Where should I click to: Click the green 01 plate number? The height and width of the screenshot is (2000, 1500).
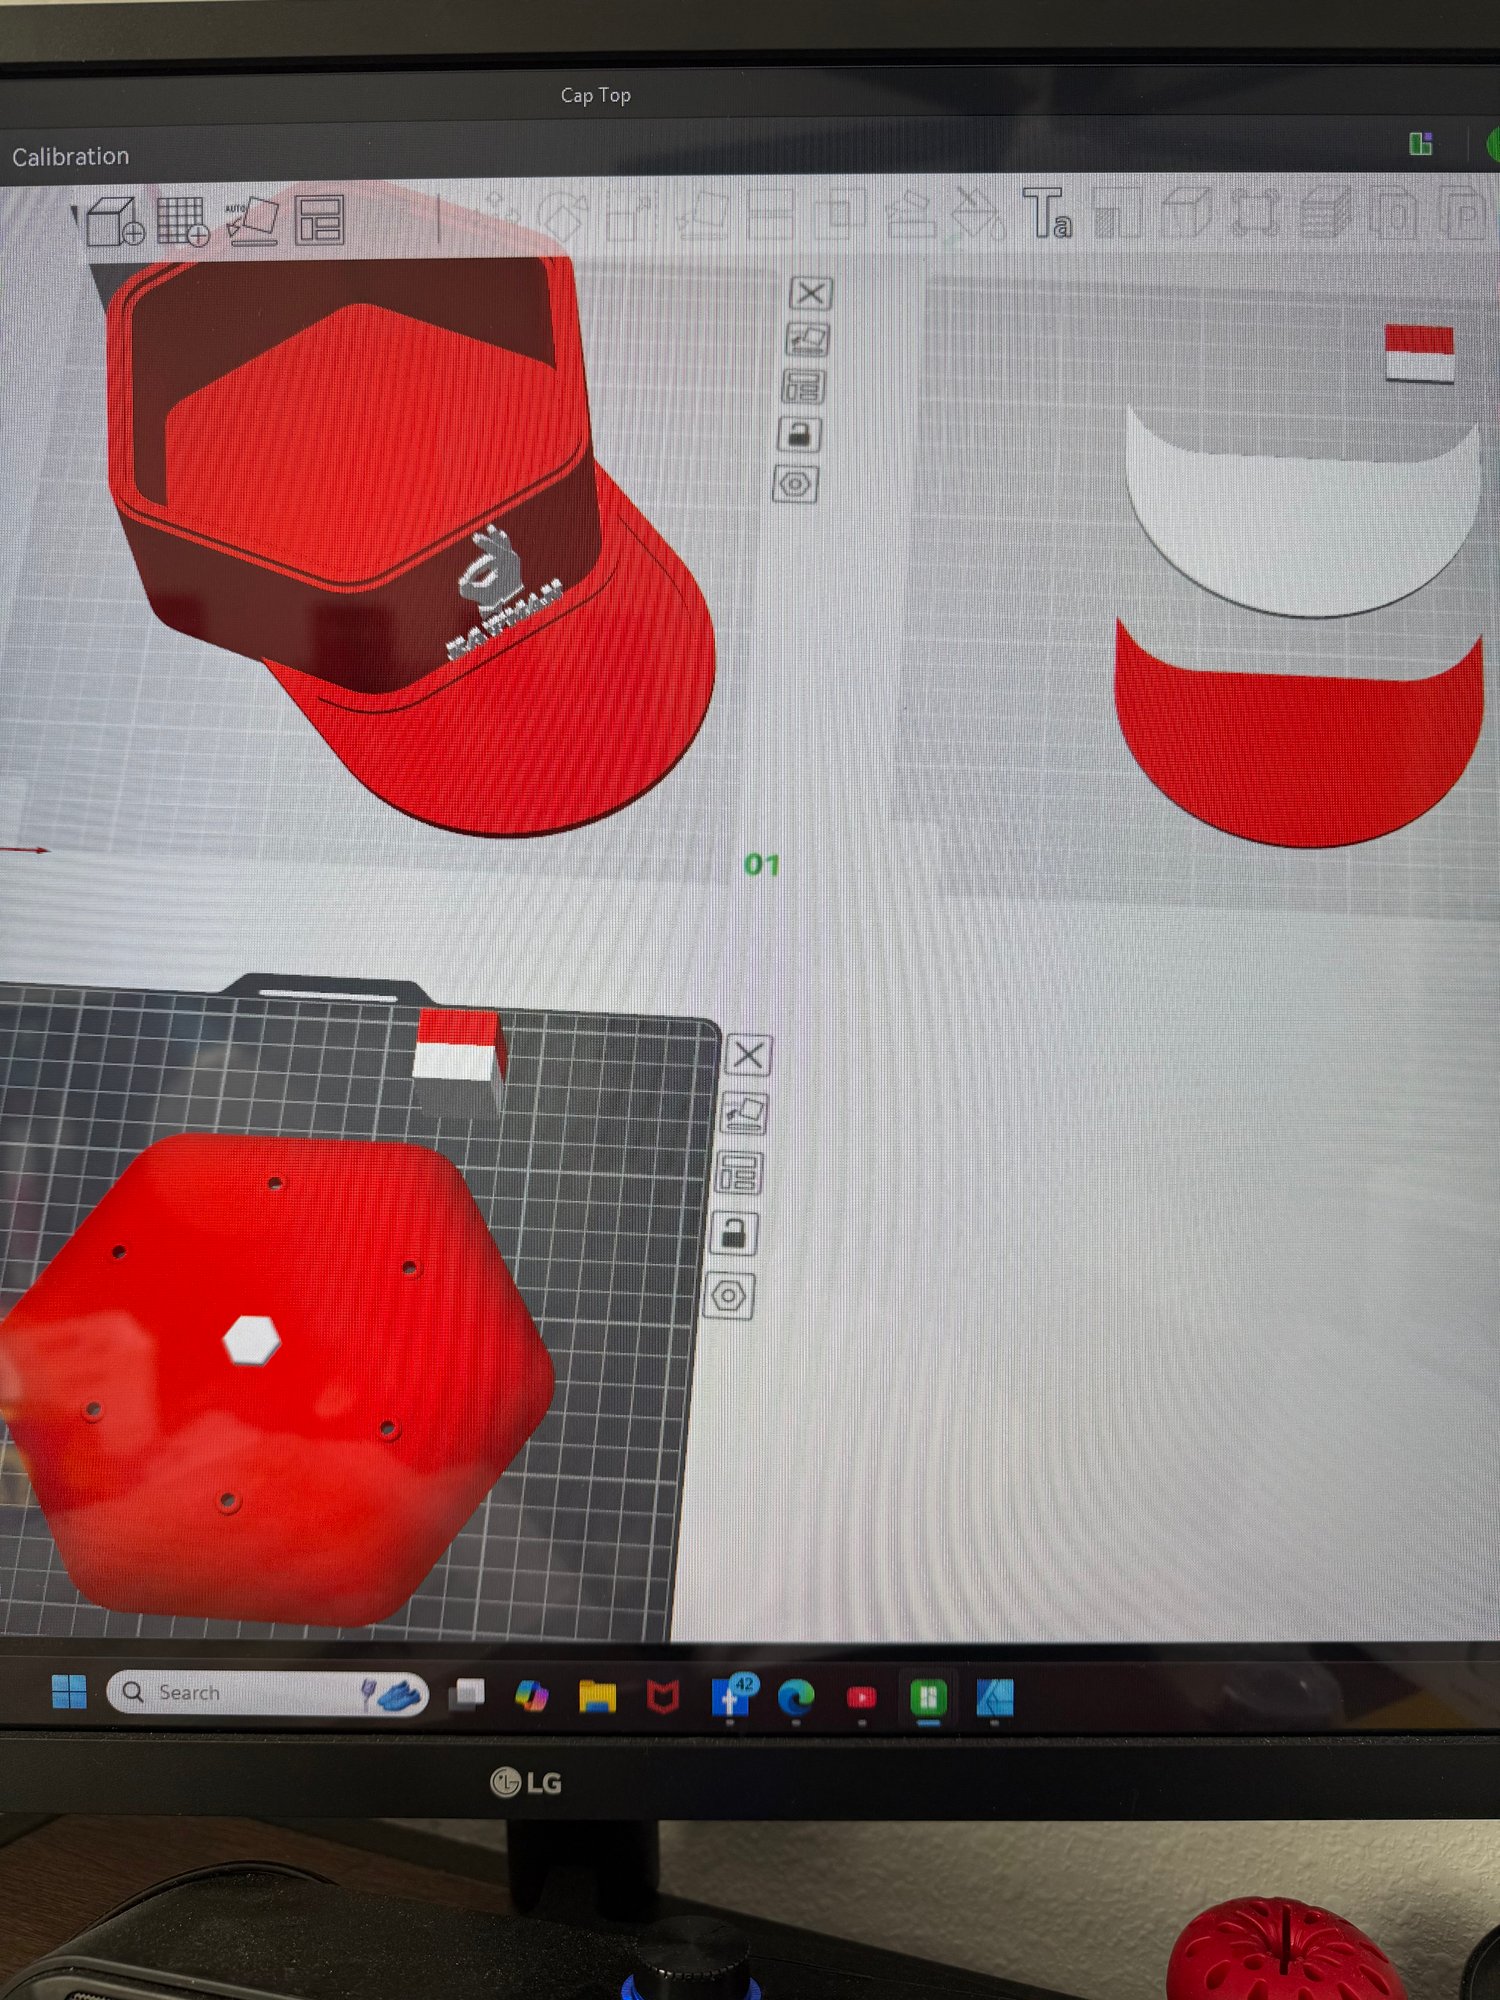coord(762,865)
